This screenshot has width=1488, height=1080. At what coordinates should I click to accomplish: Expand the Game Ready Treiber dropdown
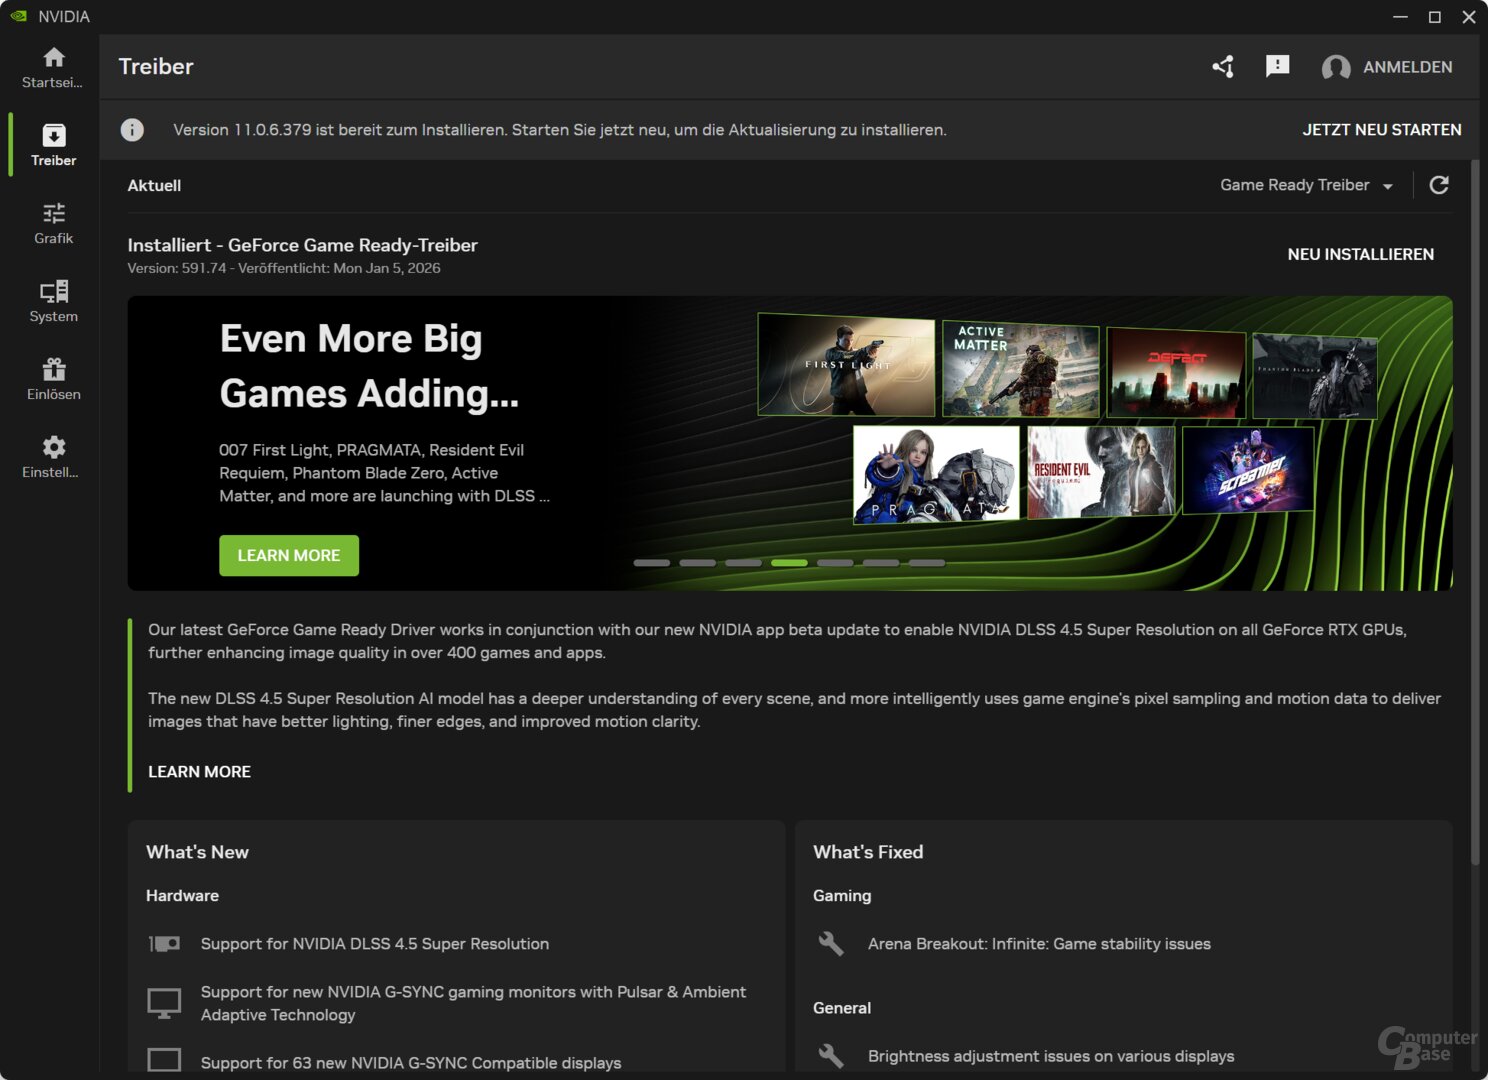click(1306, 185)
